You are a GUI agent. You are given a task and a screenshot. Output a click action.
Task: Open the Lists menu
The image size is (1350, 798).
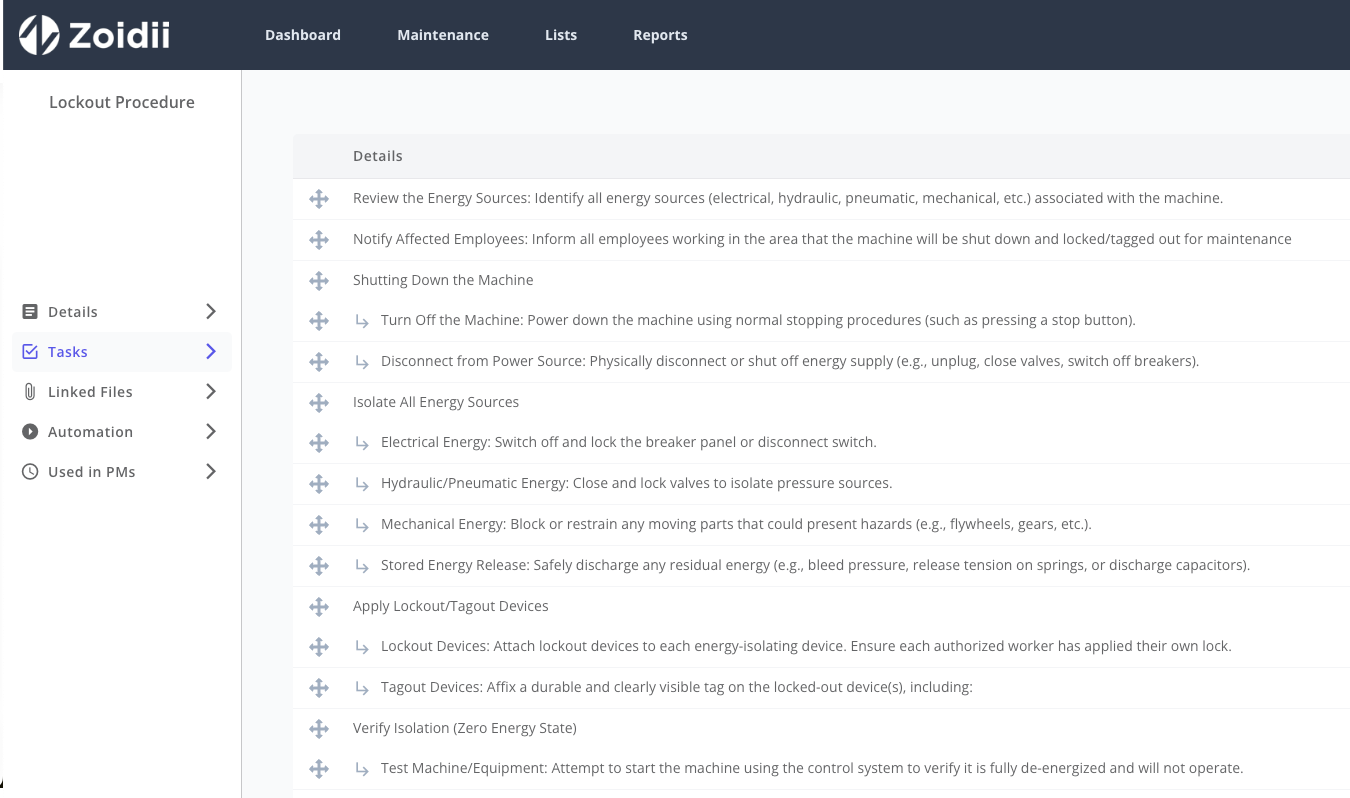(561, 35)
